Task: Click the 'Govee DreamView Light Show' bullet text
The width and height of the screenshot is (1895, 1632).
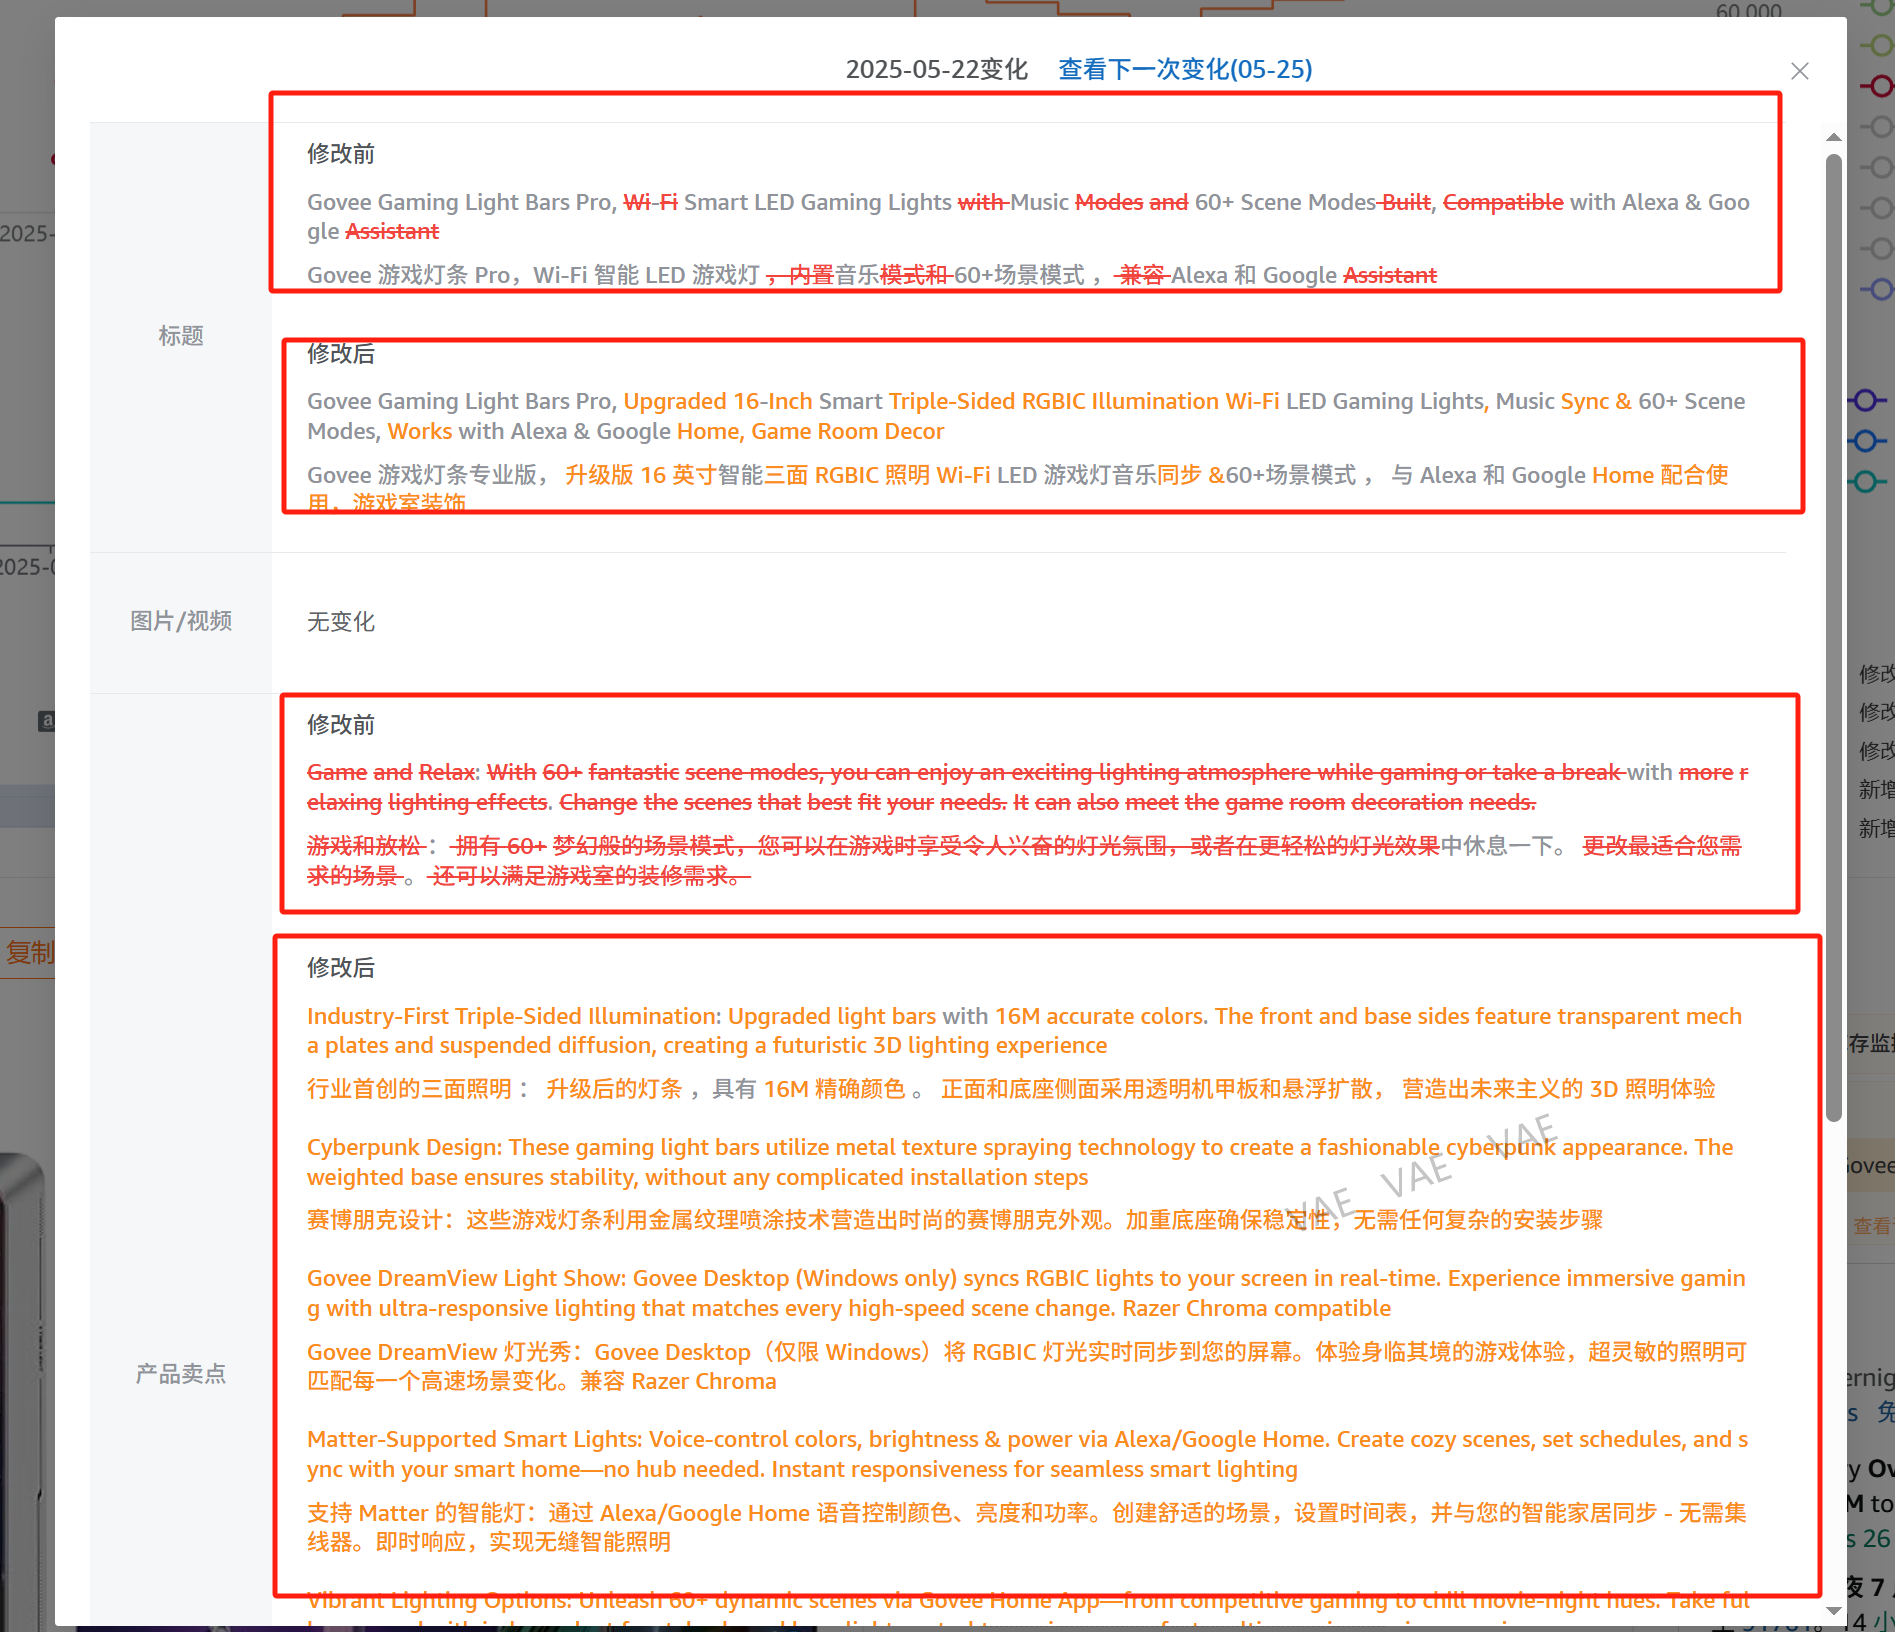Action: point(1026,1293)
